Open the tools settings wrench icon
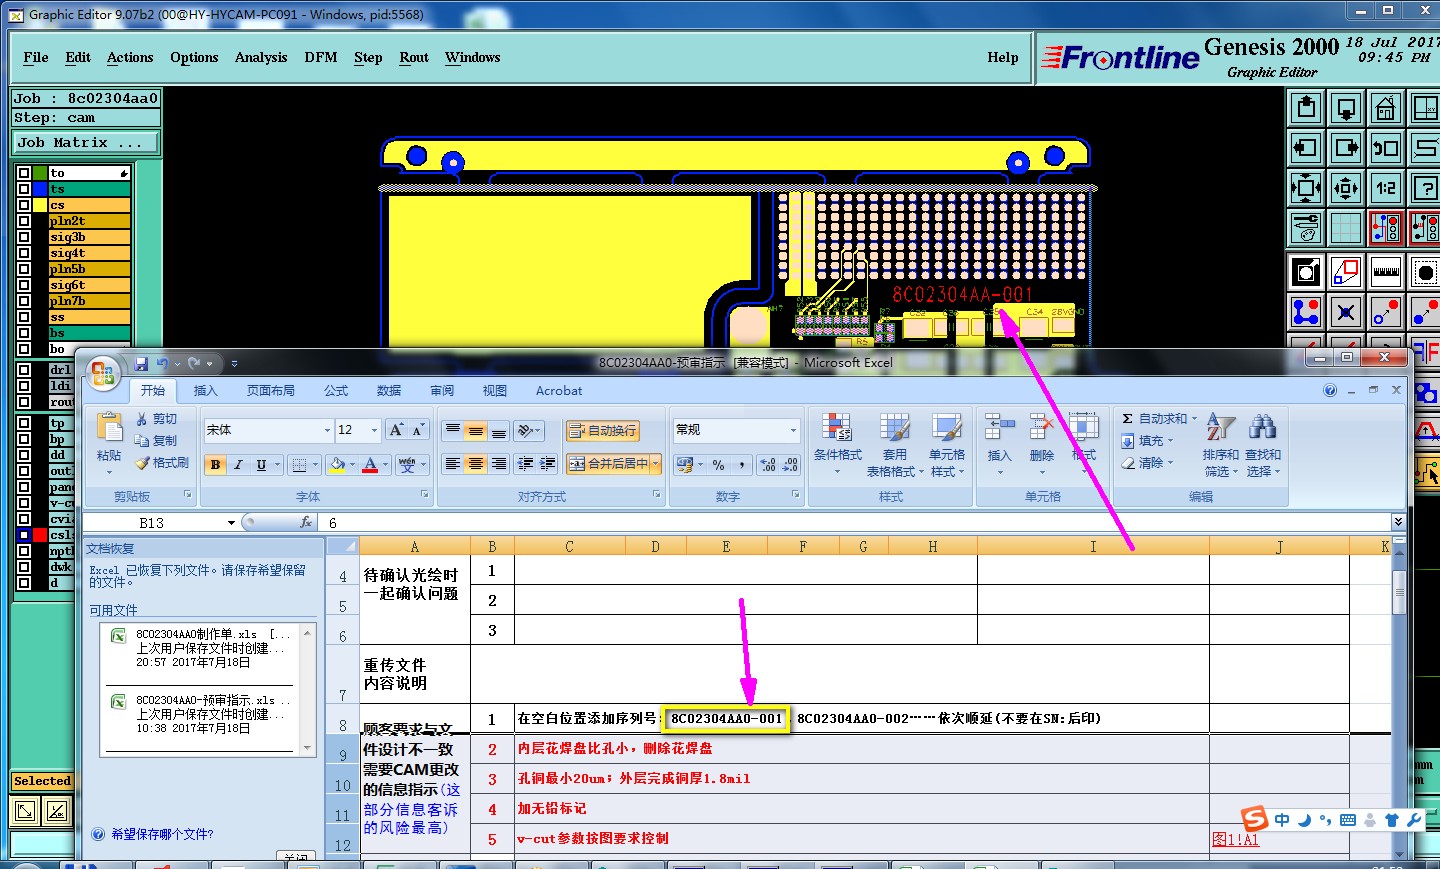Image resolution: width=1440 pixels, height=869 pixels. tap(1306, 228)
